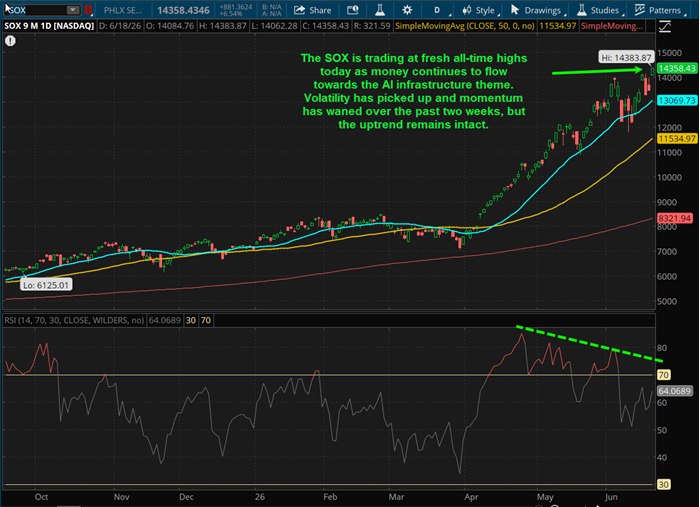This screenshot has height=507, width=700.
Task: Click the D: 6/18/26 date value
Action: click(120, 26)
